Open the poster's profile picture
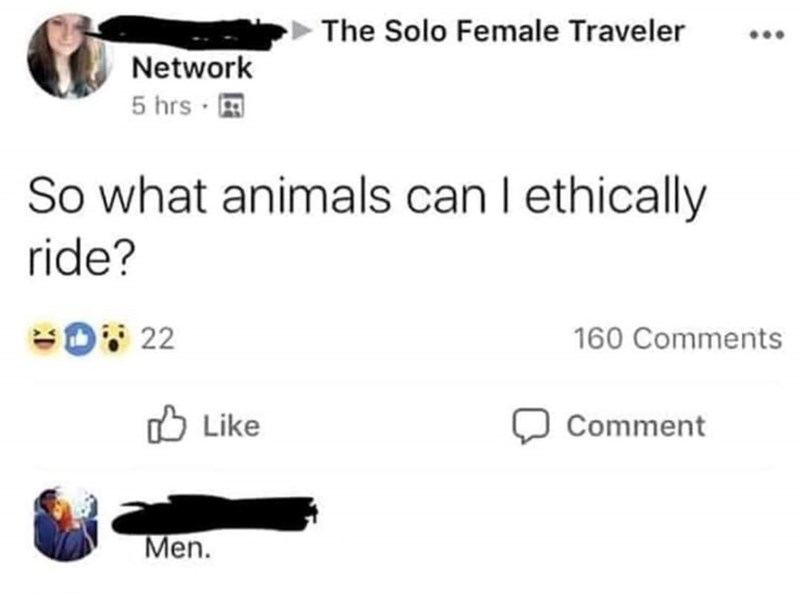The width and height of the screenshot is (800, 594). pos(69,57)
